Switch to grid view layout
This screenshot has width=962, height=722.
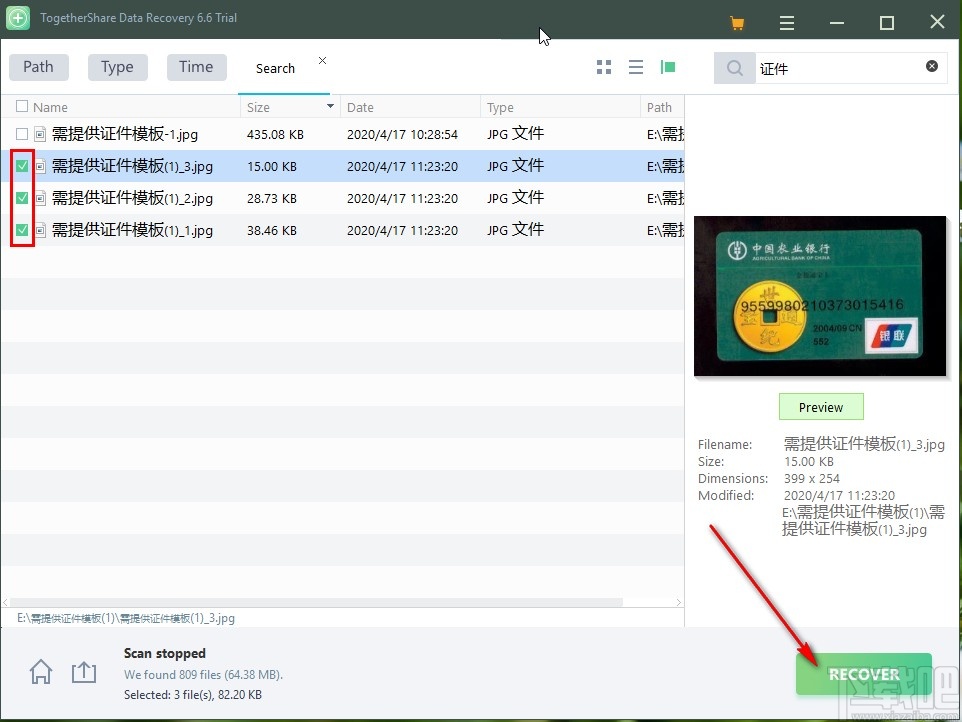tap(603, 67)
